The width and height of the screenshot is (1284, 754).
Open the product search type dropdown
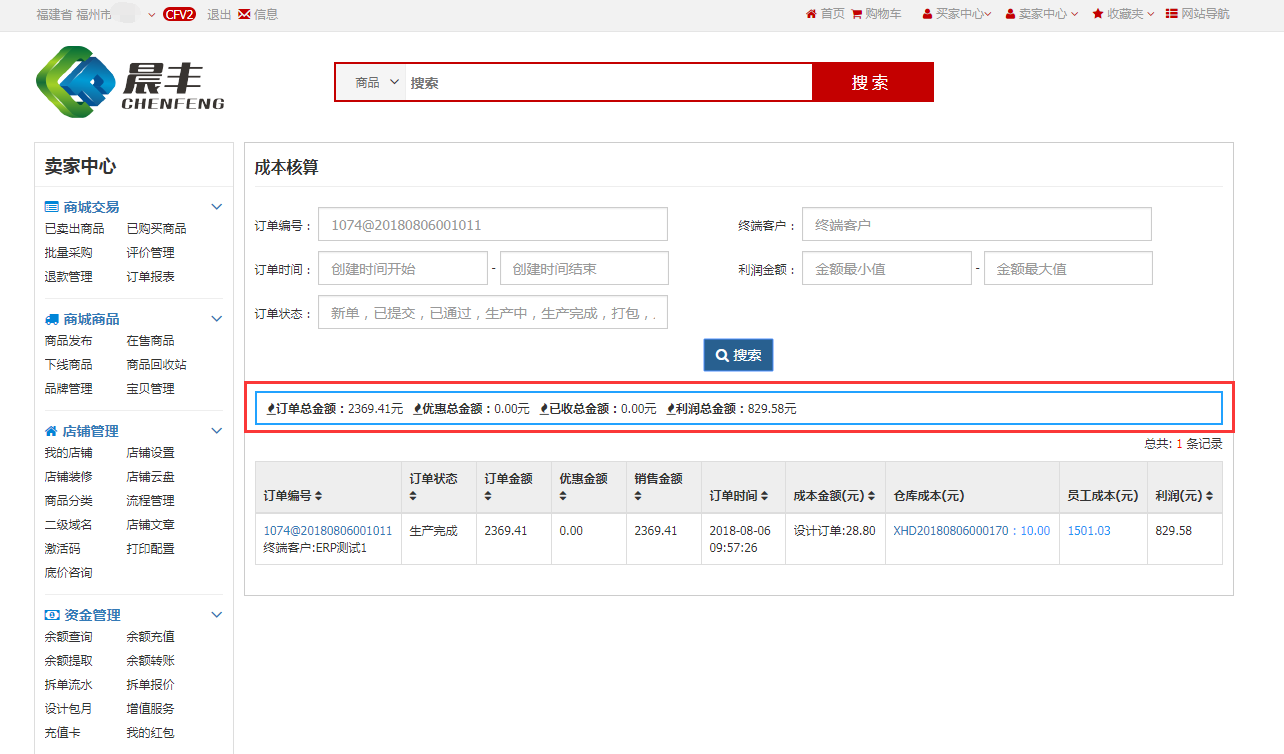pos(377,83)
